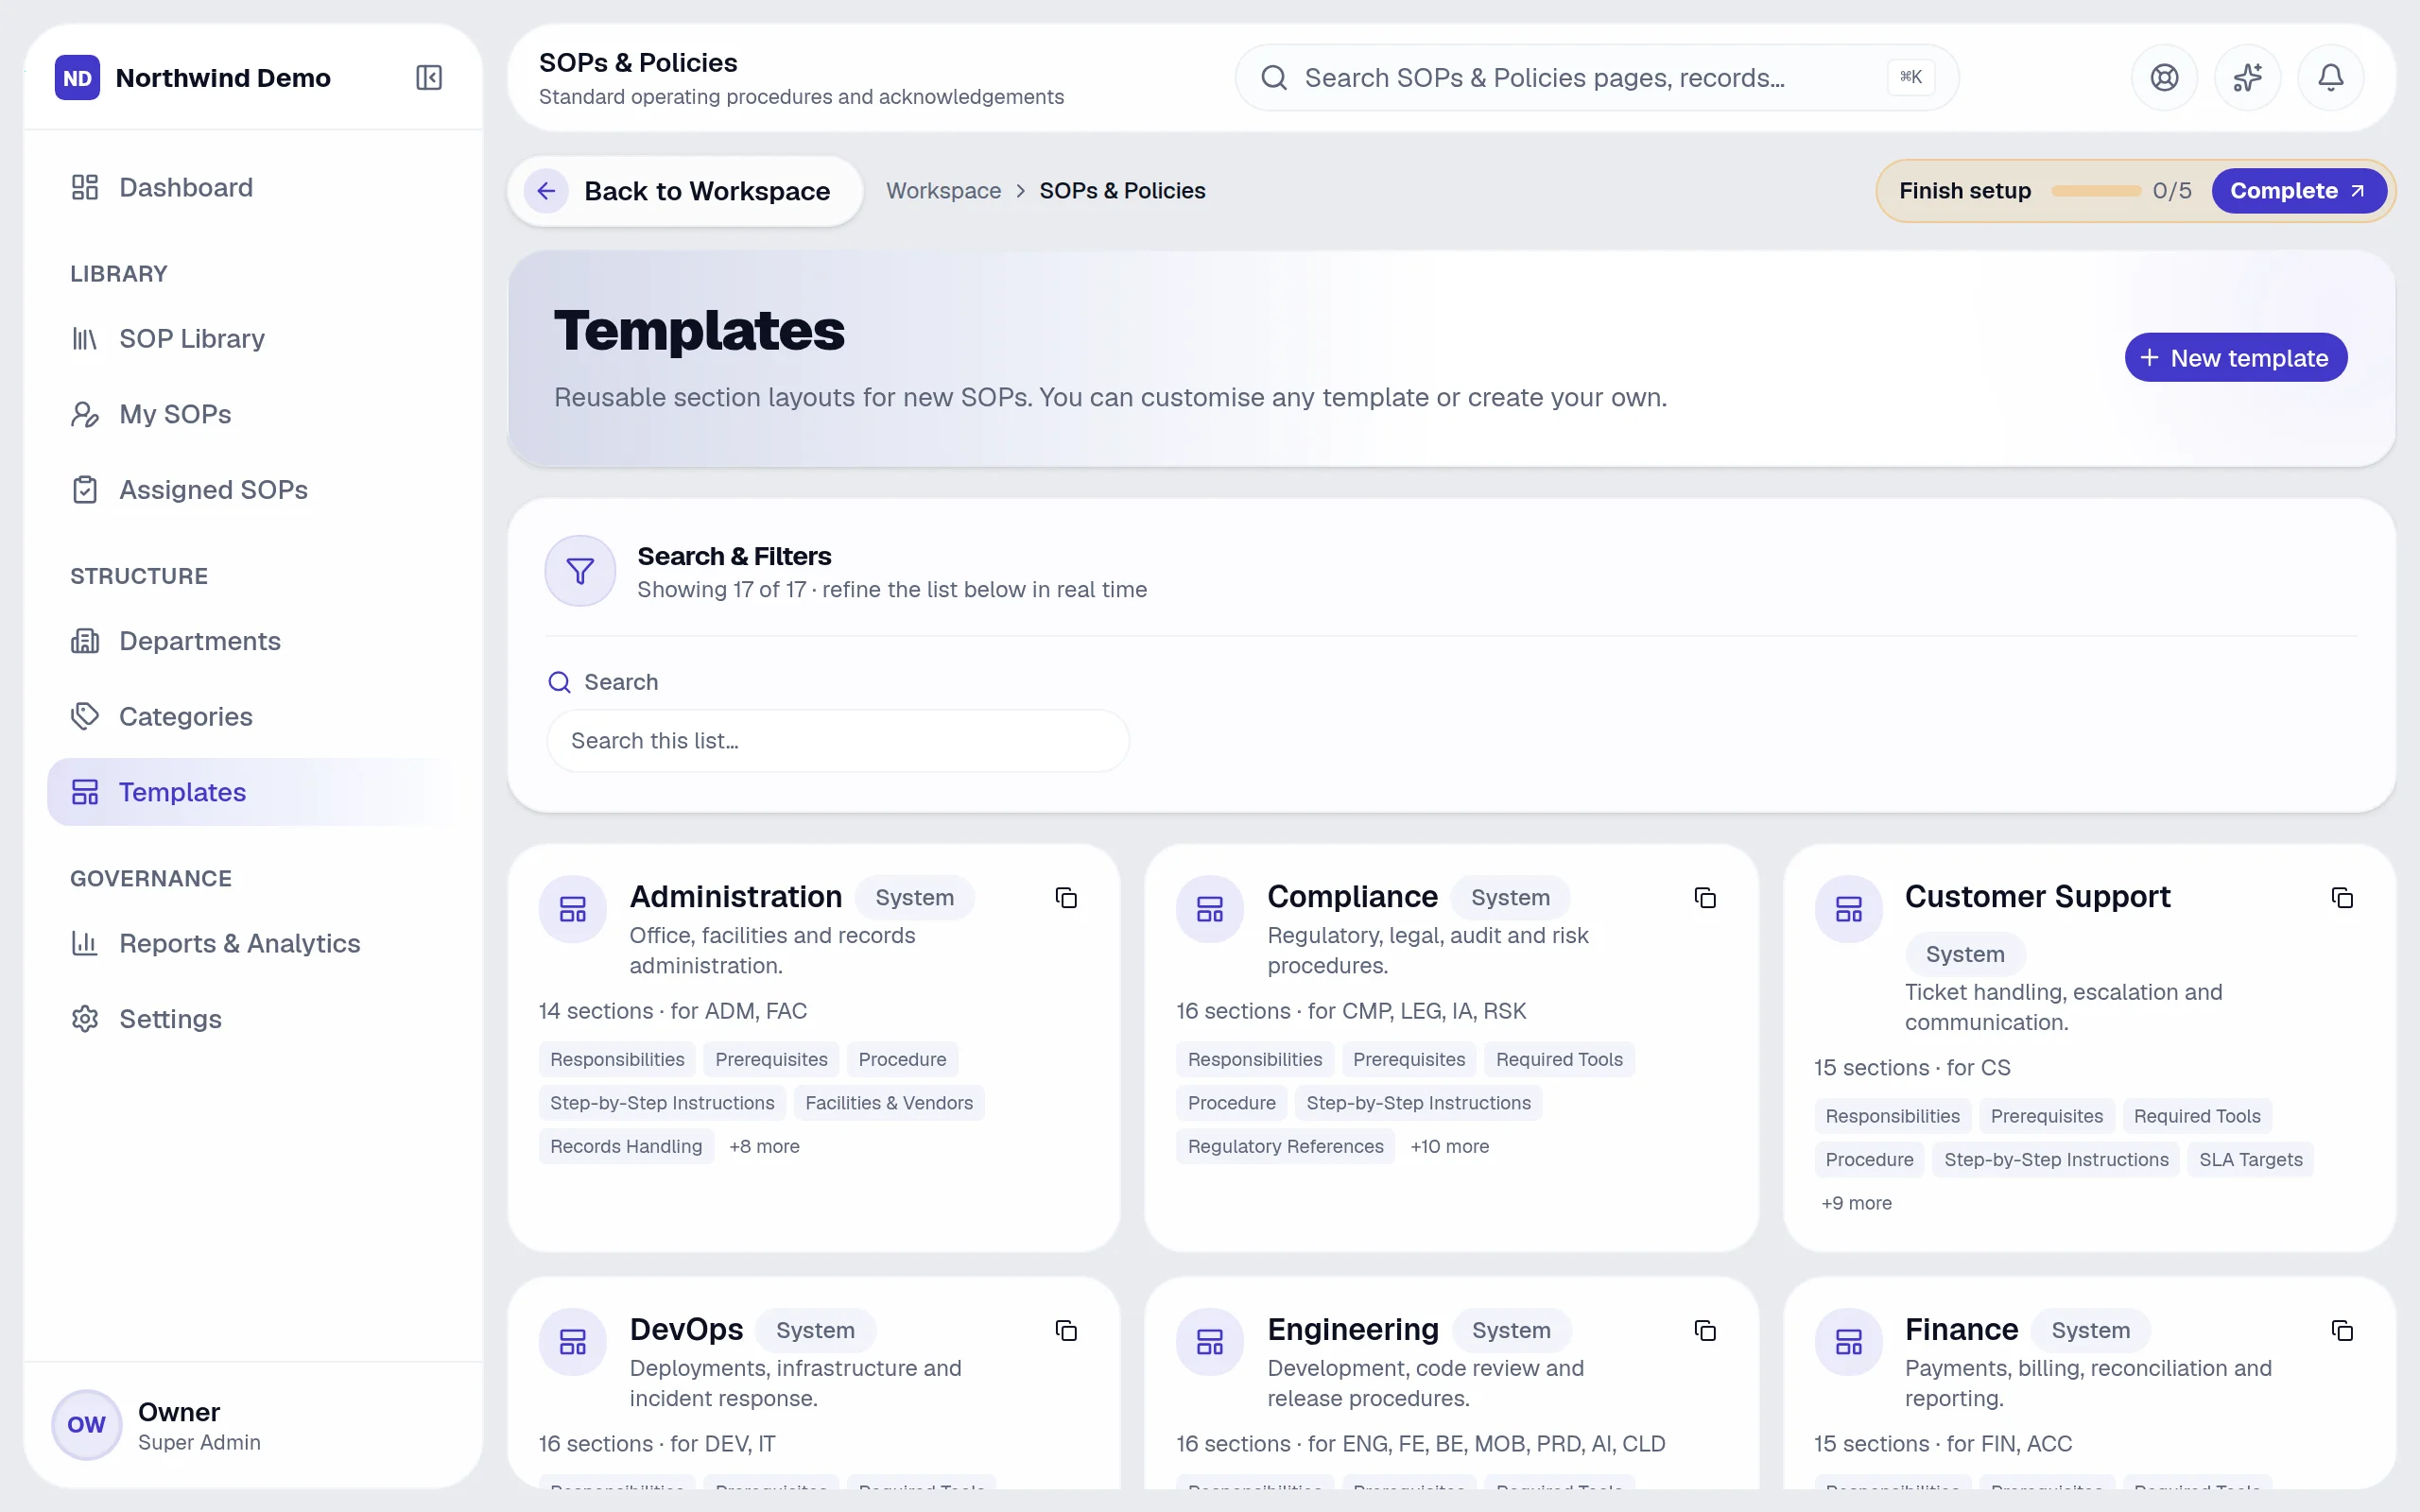Viewport: 2420px width, 1512px height.
Task: Click the global search magnifier icon
Action: [x=1274, y=78]
